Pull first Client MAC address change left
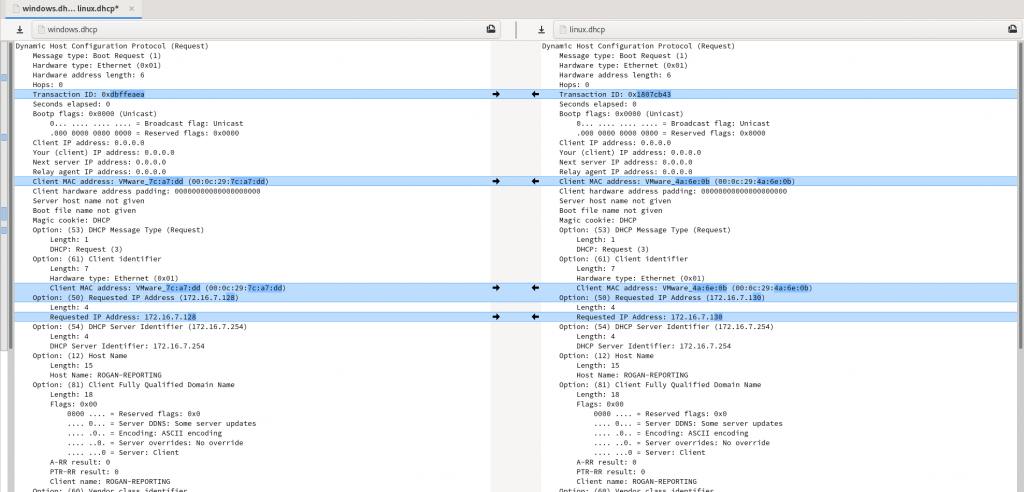Screen dimensions: 1024x492 pos(533,181)
